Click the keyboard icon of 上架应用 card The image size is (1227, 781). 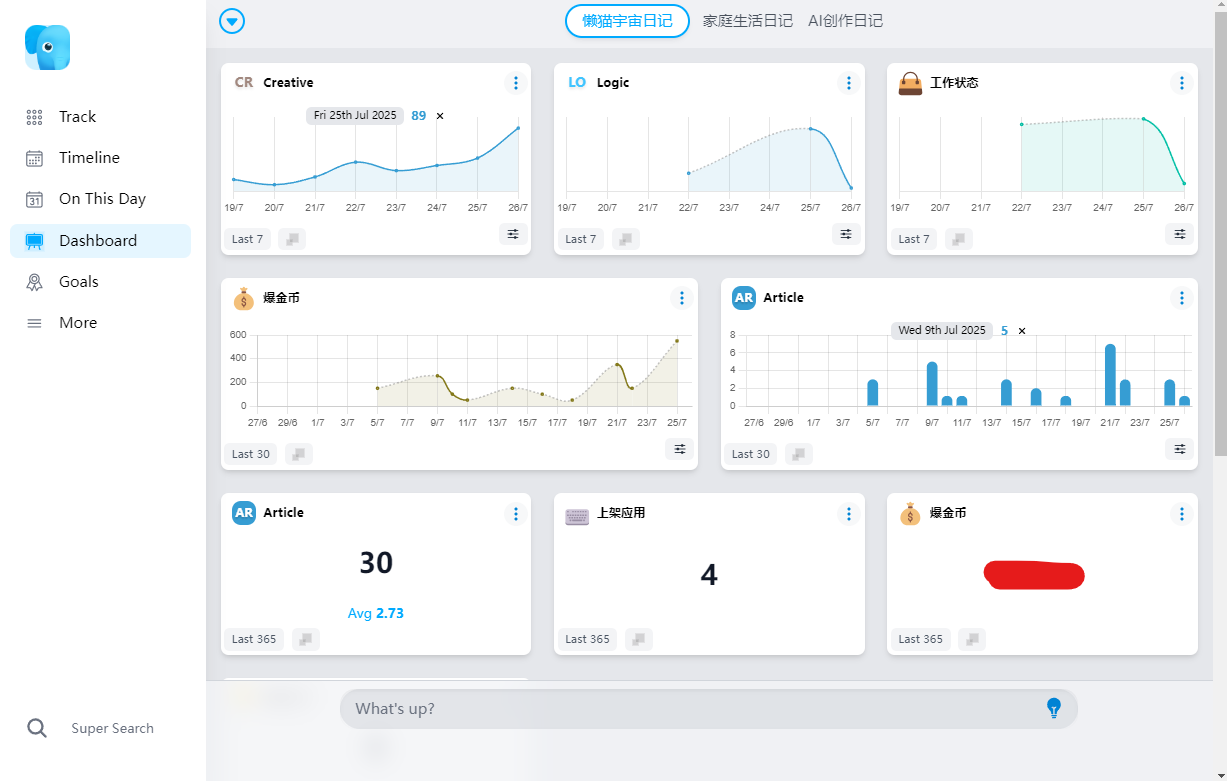point(577,516)
